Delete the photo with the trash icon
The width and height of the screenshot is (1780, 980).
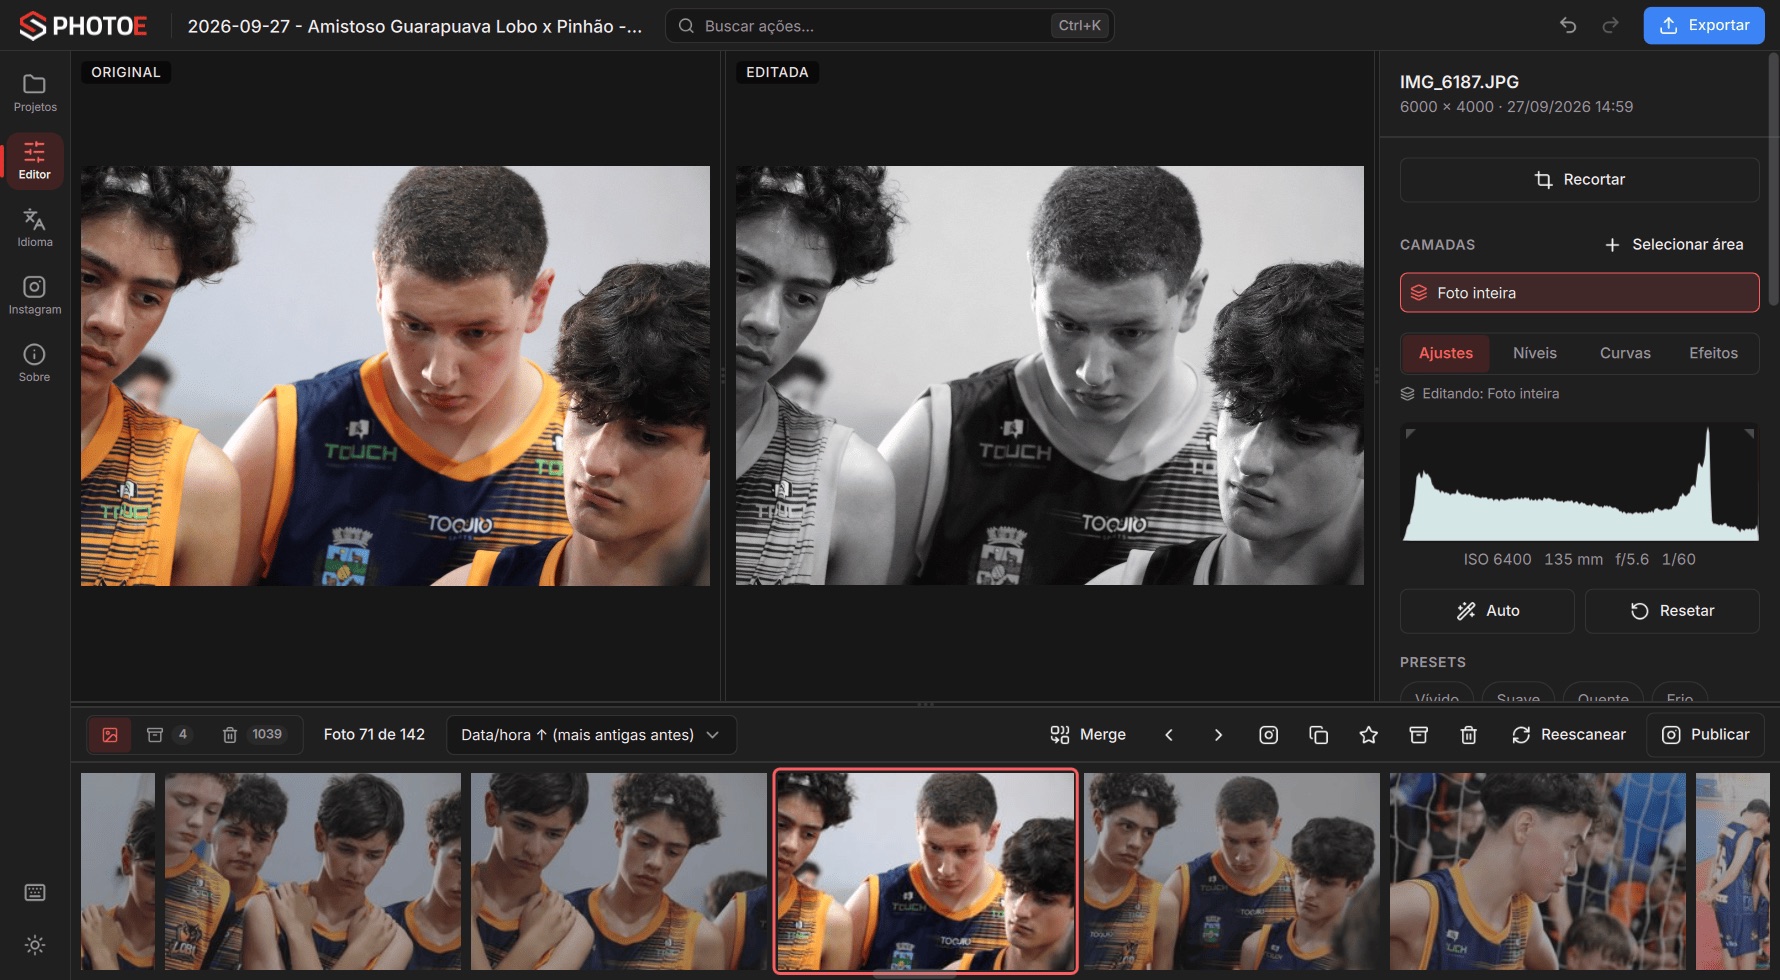pyautogui.click(x=1469, y=735)
